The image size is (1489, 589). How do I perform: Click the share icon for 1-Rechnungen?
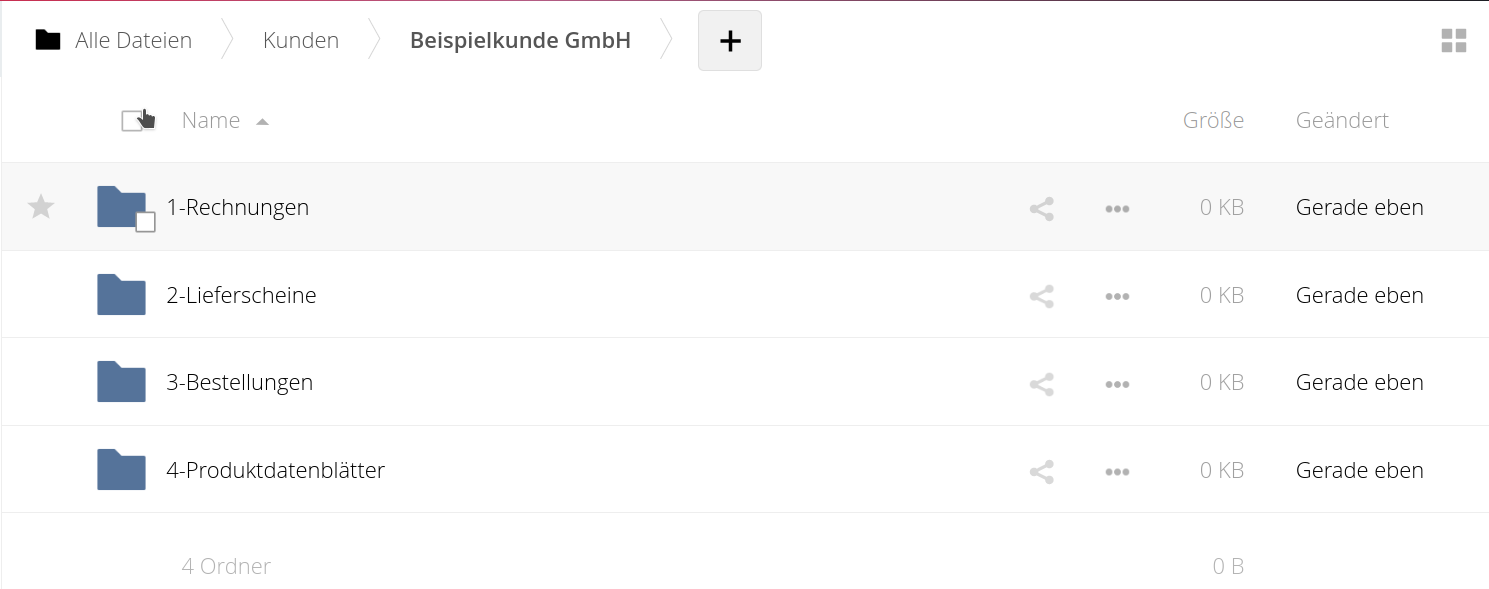point(1041,209)
